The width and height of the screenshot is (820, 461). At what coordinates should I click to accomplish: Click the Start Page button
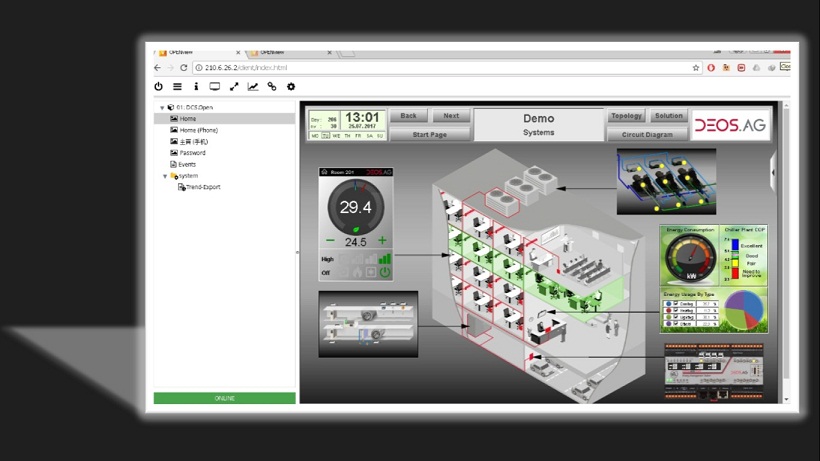click(429, 134)
